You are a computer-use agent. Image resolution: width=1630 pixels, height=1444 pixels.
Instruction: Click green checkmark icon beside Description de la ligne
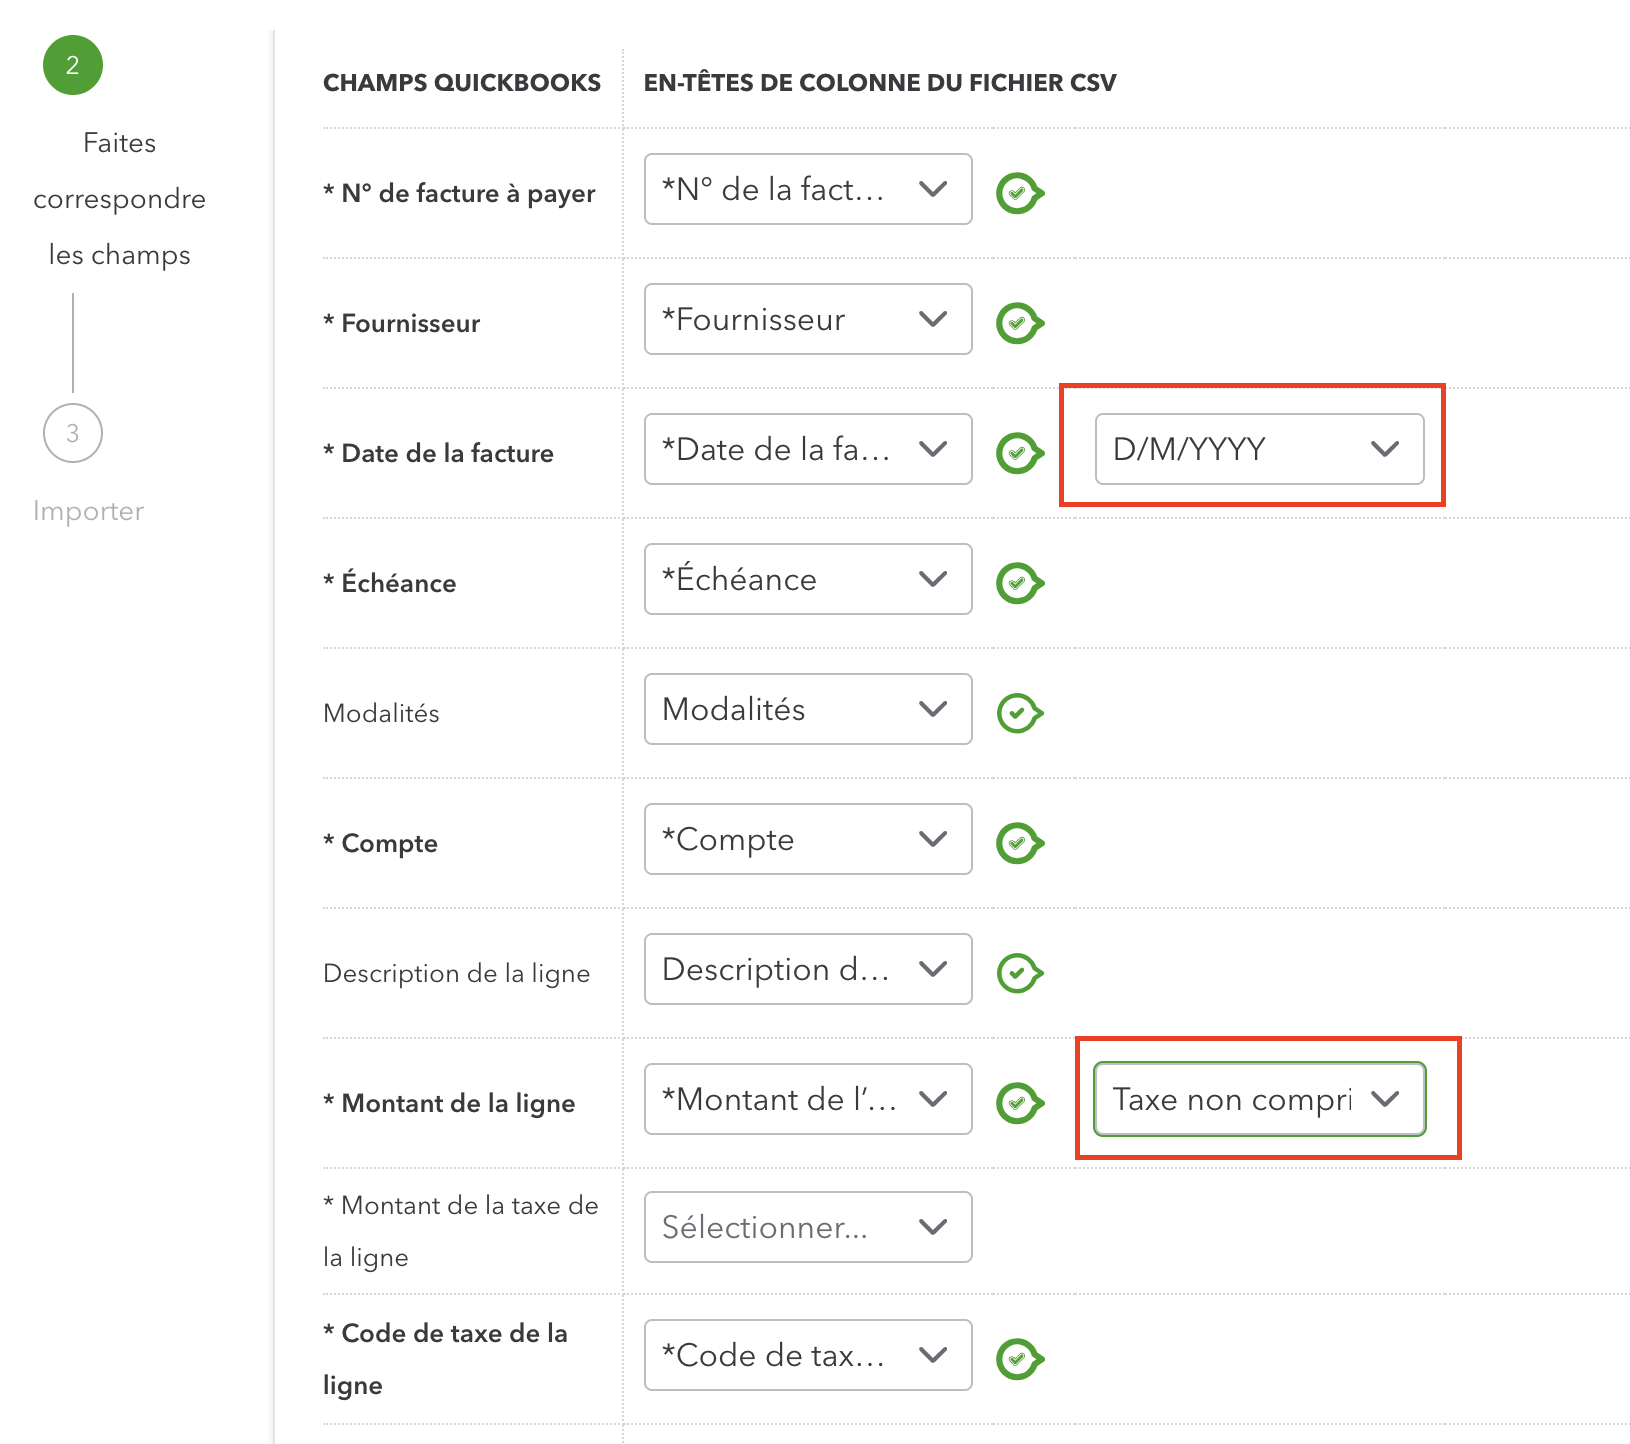click(1019, 973)
